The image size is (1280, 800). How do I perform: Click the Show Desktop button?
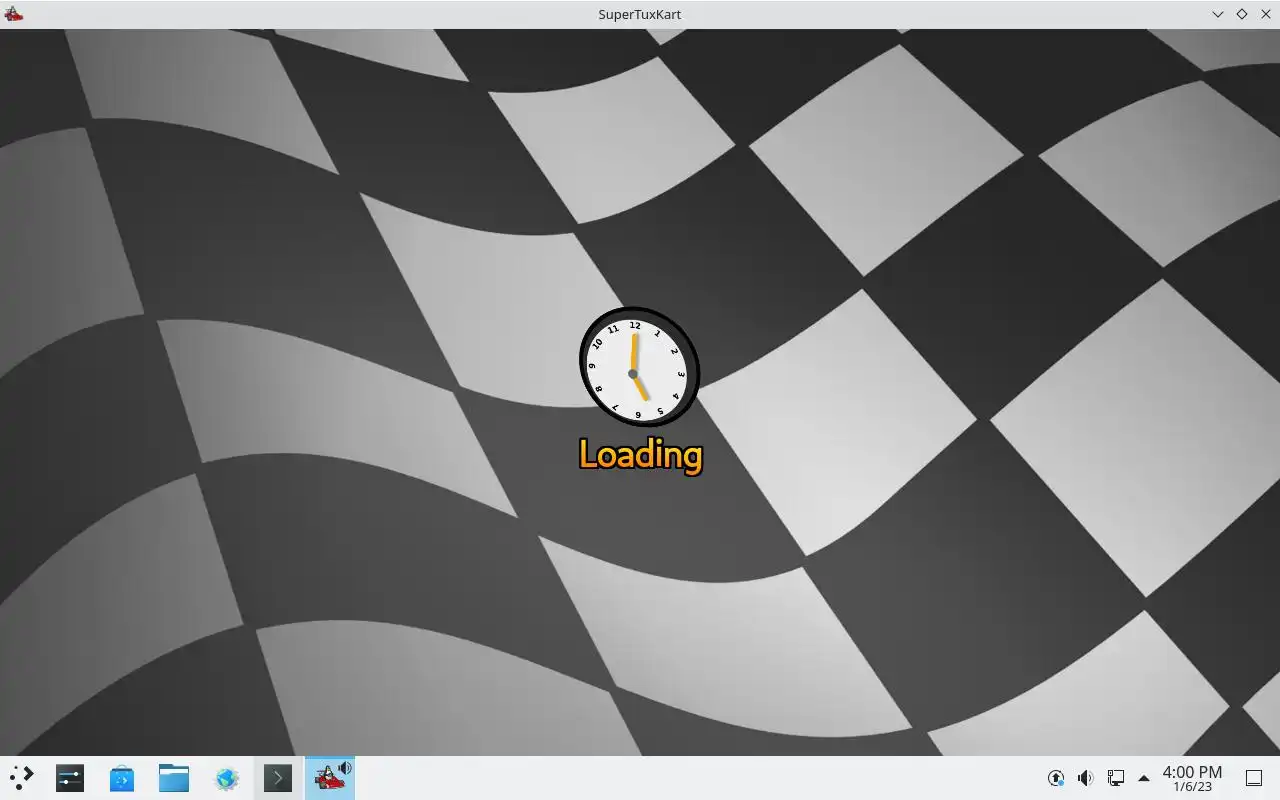click(1254, 778)
